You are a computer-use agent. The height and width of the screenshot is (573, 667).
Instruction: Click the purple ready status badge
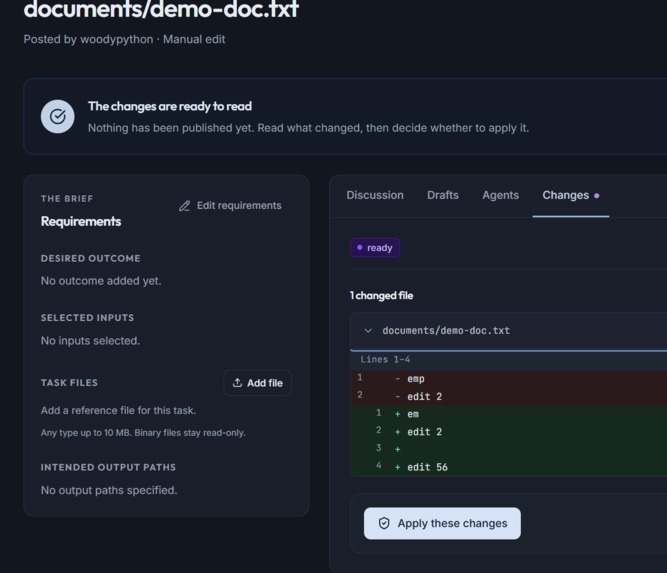(x=374, y=248)
